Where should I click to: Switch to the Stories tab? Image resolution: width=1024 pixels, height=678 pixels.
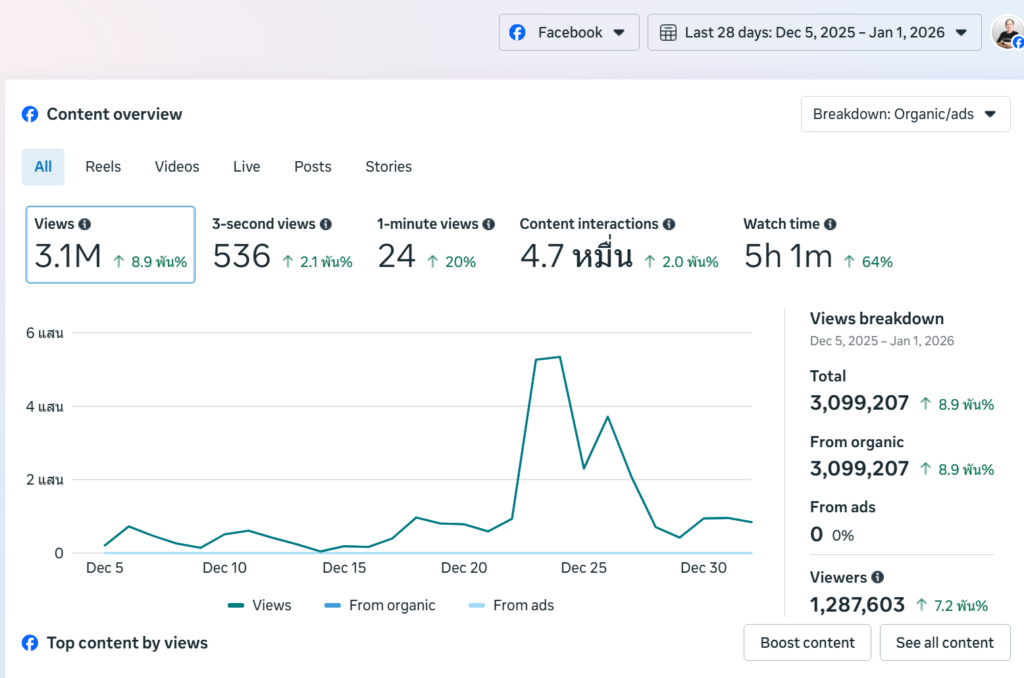(388, 167)
